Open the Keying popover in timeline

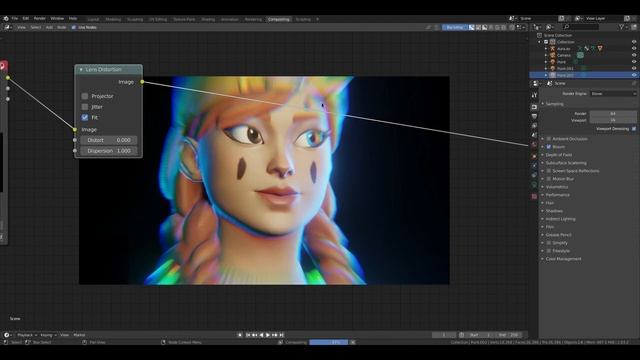click(48, 335)
